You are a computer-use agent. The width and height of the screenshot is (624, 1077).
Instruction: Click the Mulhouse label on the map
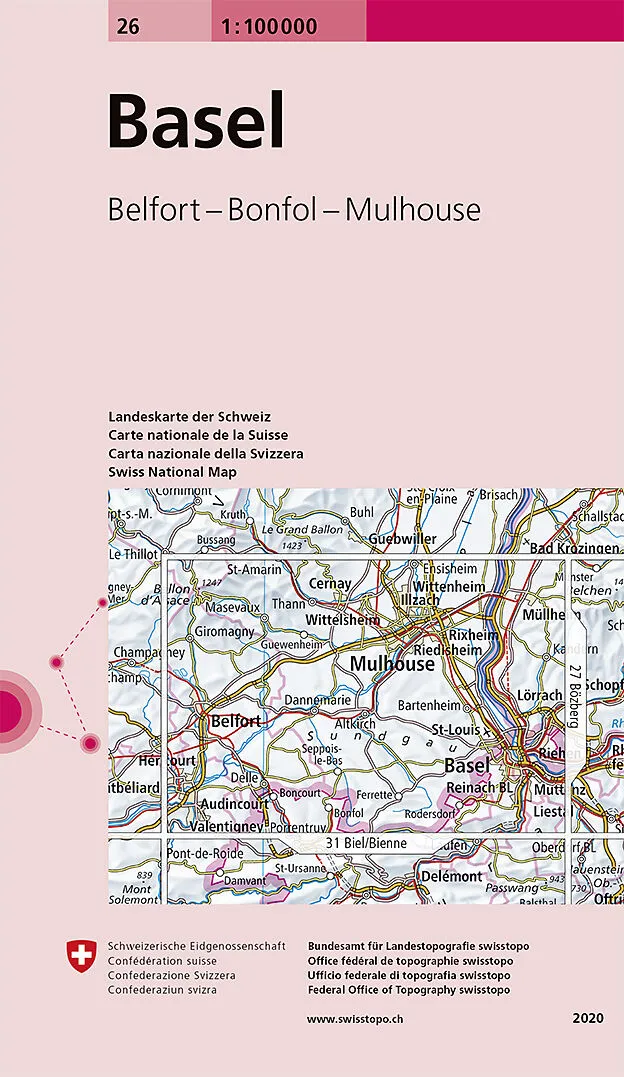click(392, 663)
